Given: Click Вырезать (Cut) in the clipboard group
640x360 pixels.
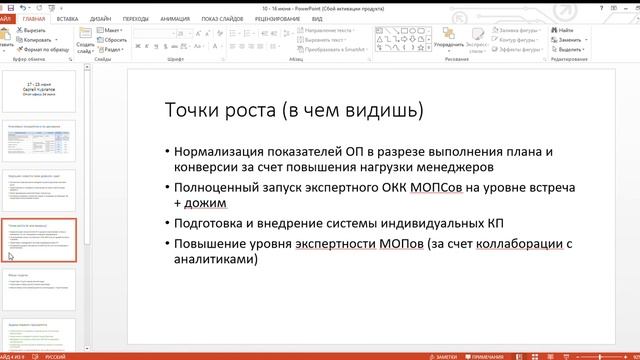Looking at the screenshot, I should [31, 30].
